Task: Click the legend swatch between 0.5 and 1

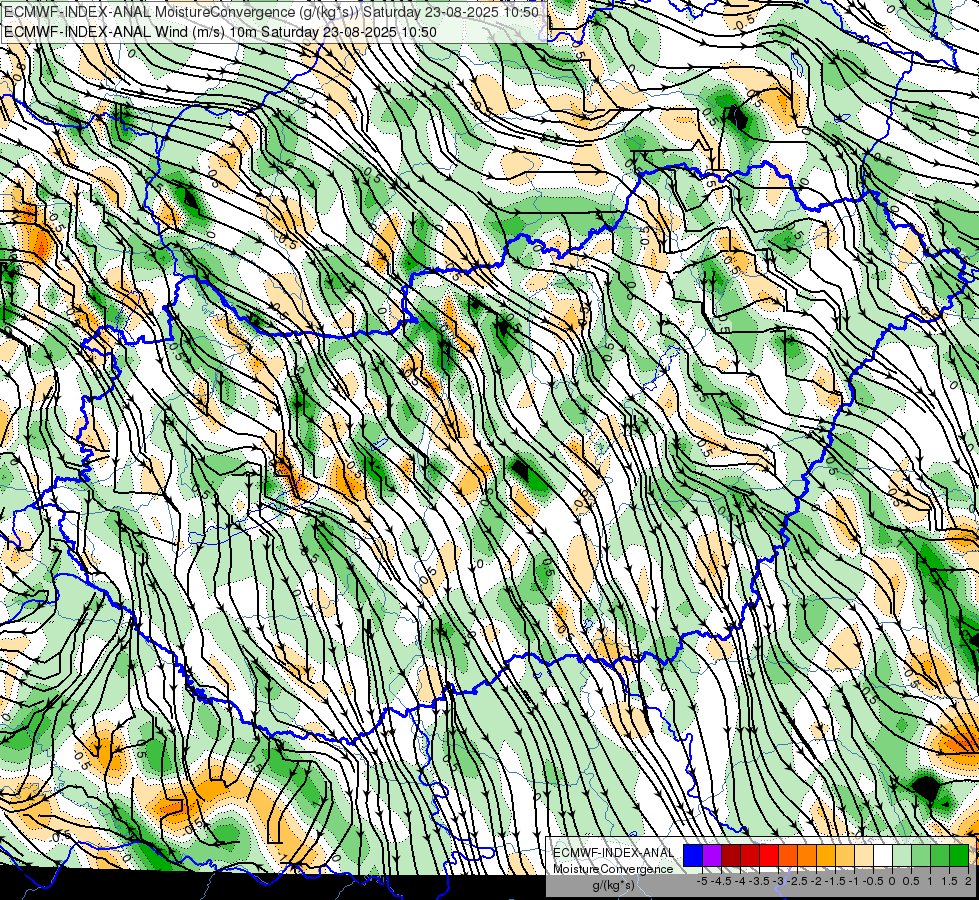Action: tap(921, 856)
